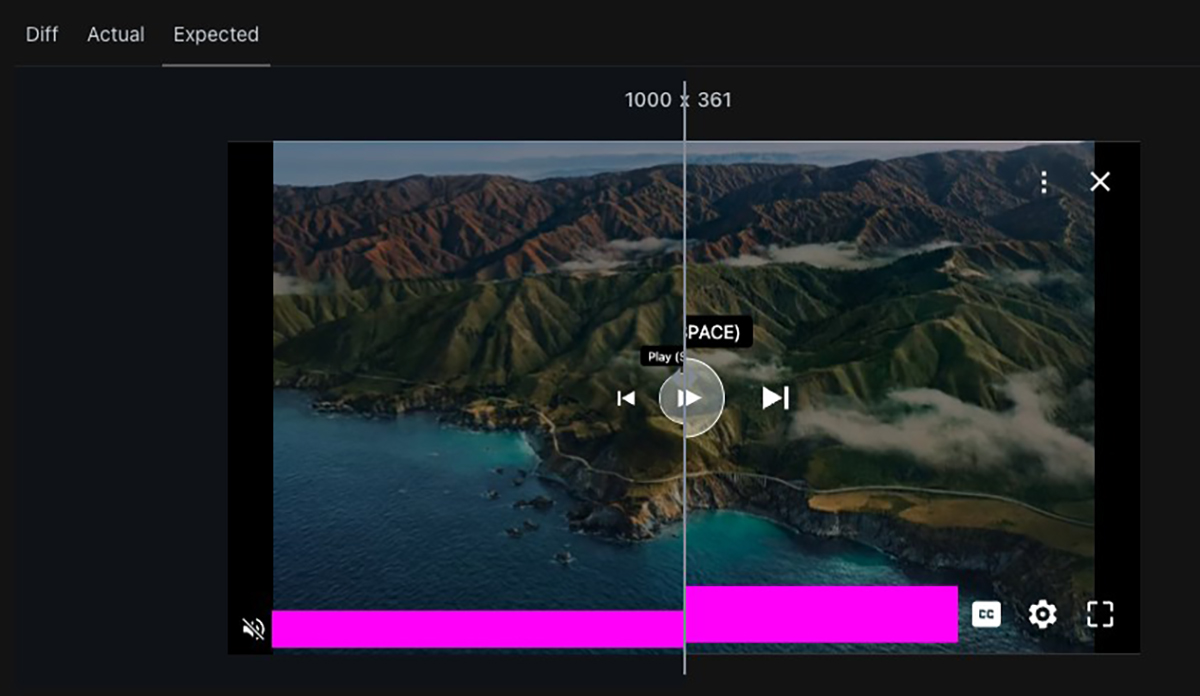
Task: Select the Expected tab
Action: coord(216,34)
